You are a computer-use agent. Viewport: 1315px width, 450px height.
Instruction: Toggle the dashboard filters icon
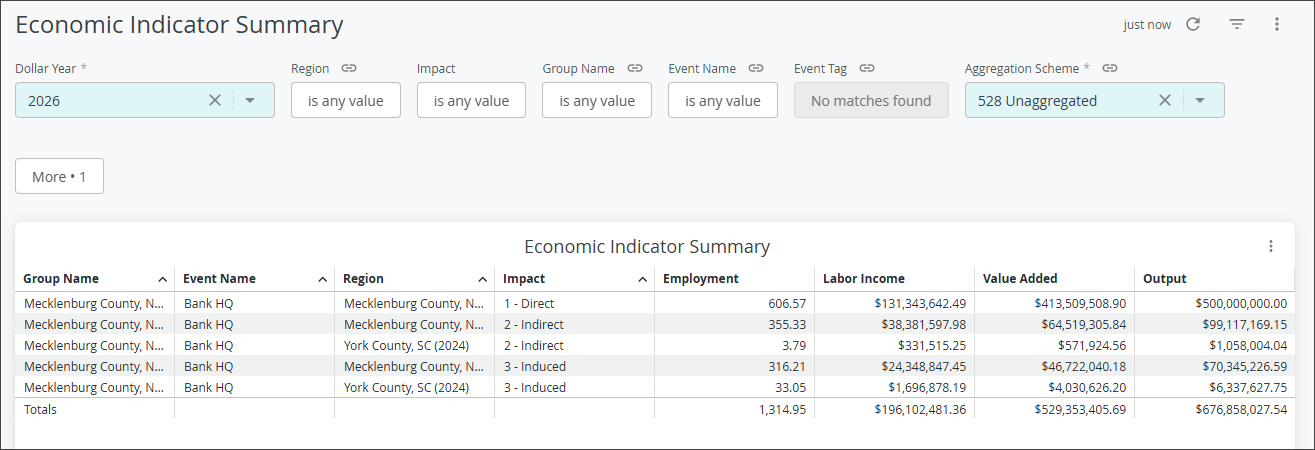pyautogui.click(x=1237, y=24)
